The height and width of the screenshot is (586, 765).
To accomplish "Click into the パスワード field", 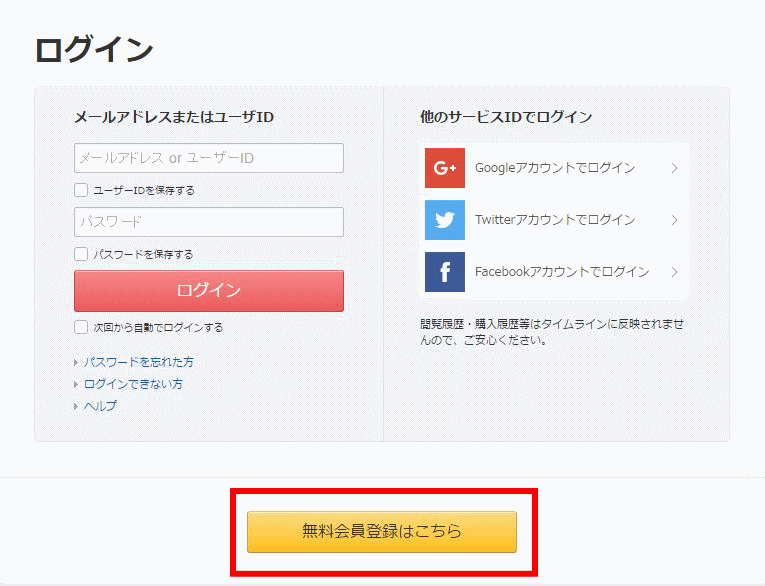I will tap(209, 222).
